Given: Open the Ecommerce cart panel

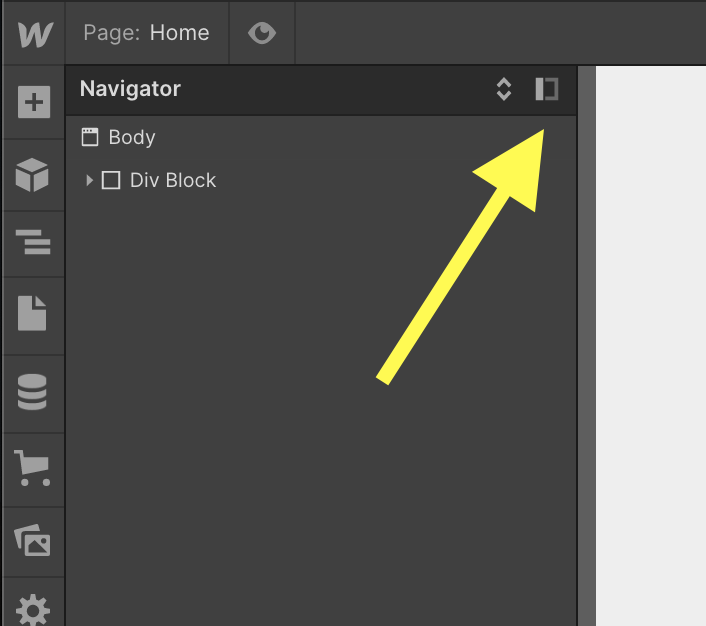Looking at the screenshot, I should 33,465.
